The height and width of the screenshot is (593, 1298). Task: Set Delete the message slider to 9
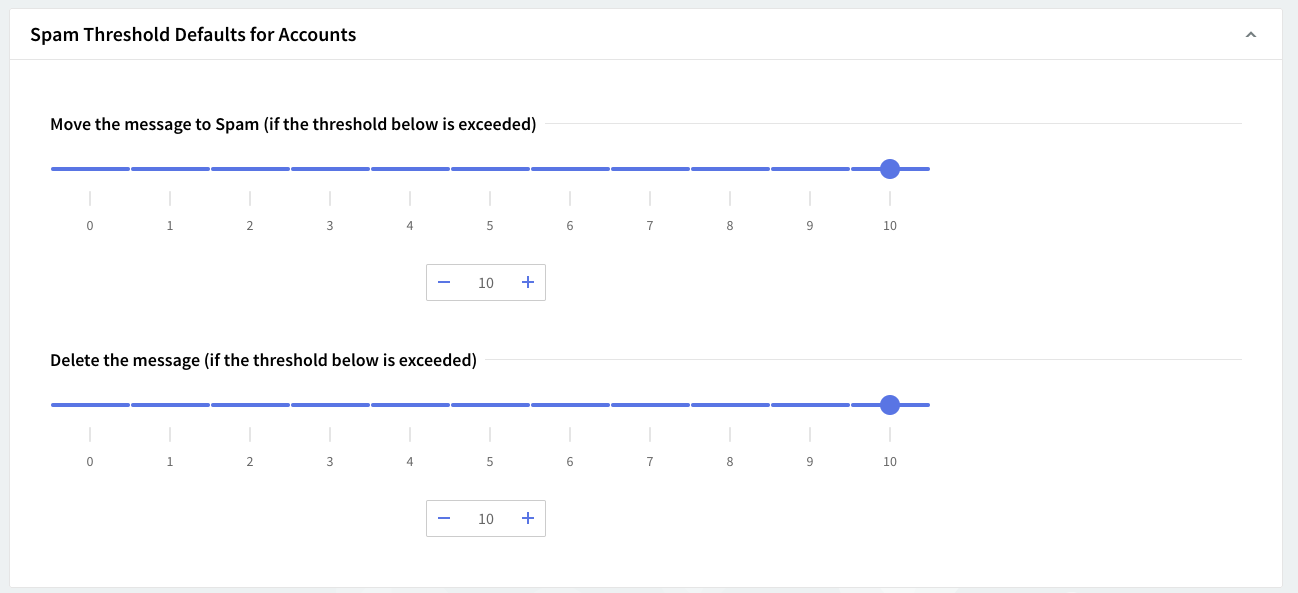pos(810,405)
